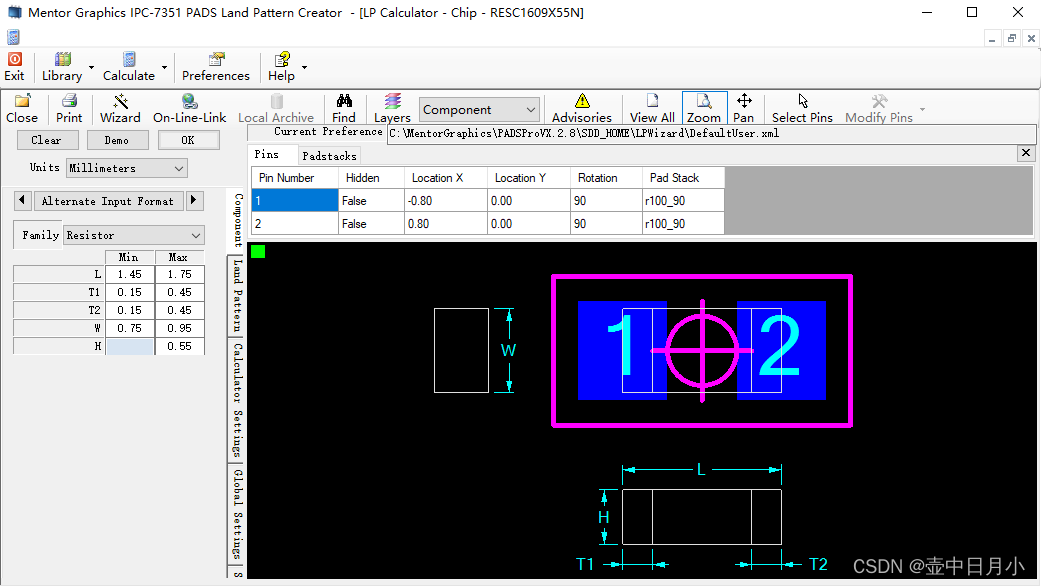Click the T1 Min value field
The width and height of the screenshot is (1041, 586).
[130, 292]
